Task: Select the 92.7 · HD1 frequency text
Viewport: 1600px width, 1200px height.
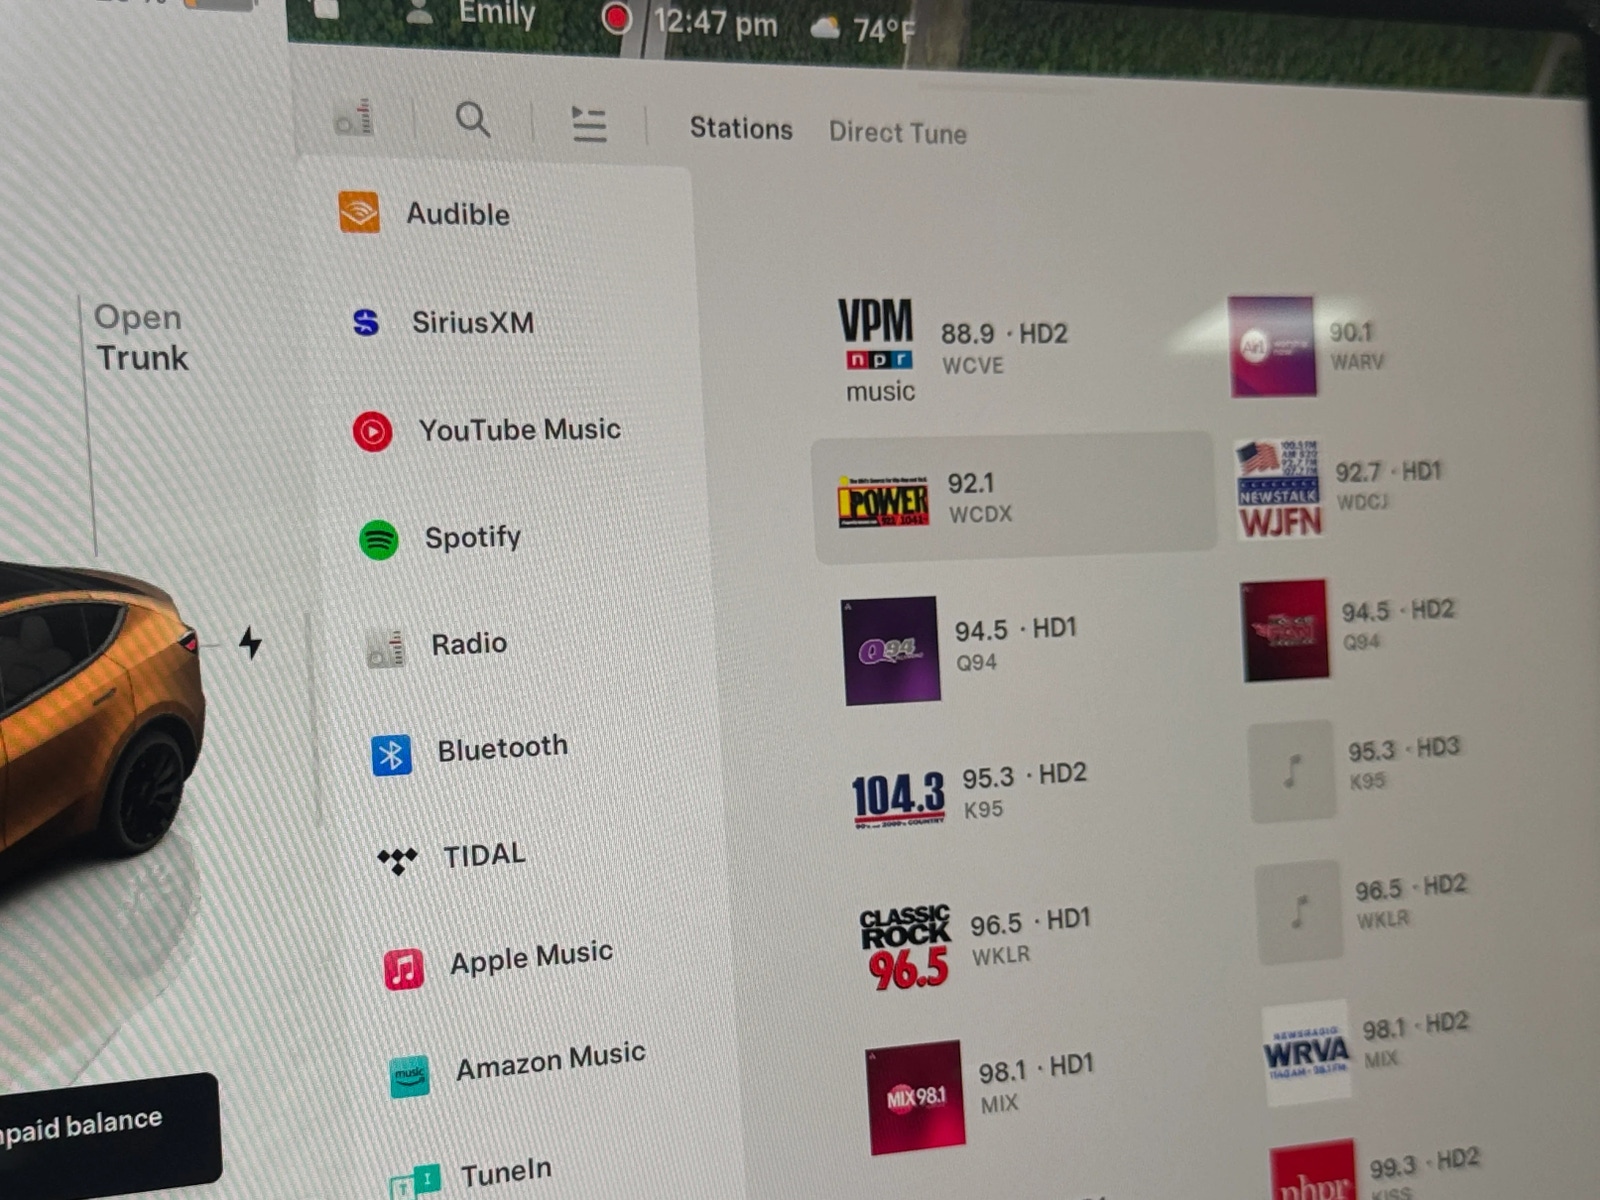Action: pos(1389,472)
